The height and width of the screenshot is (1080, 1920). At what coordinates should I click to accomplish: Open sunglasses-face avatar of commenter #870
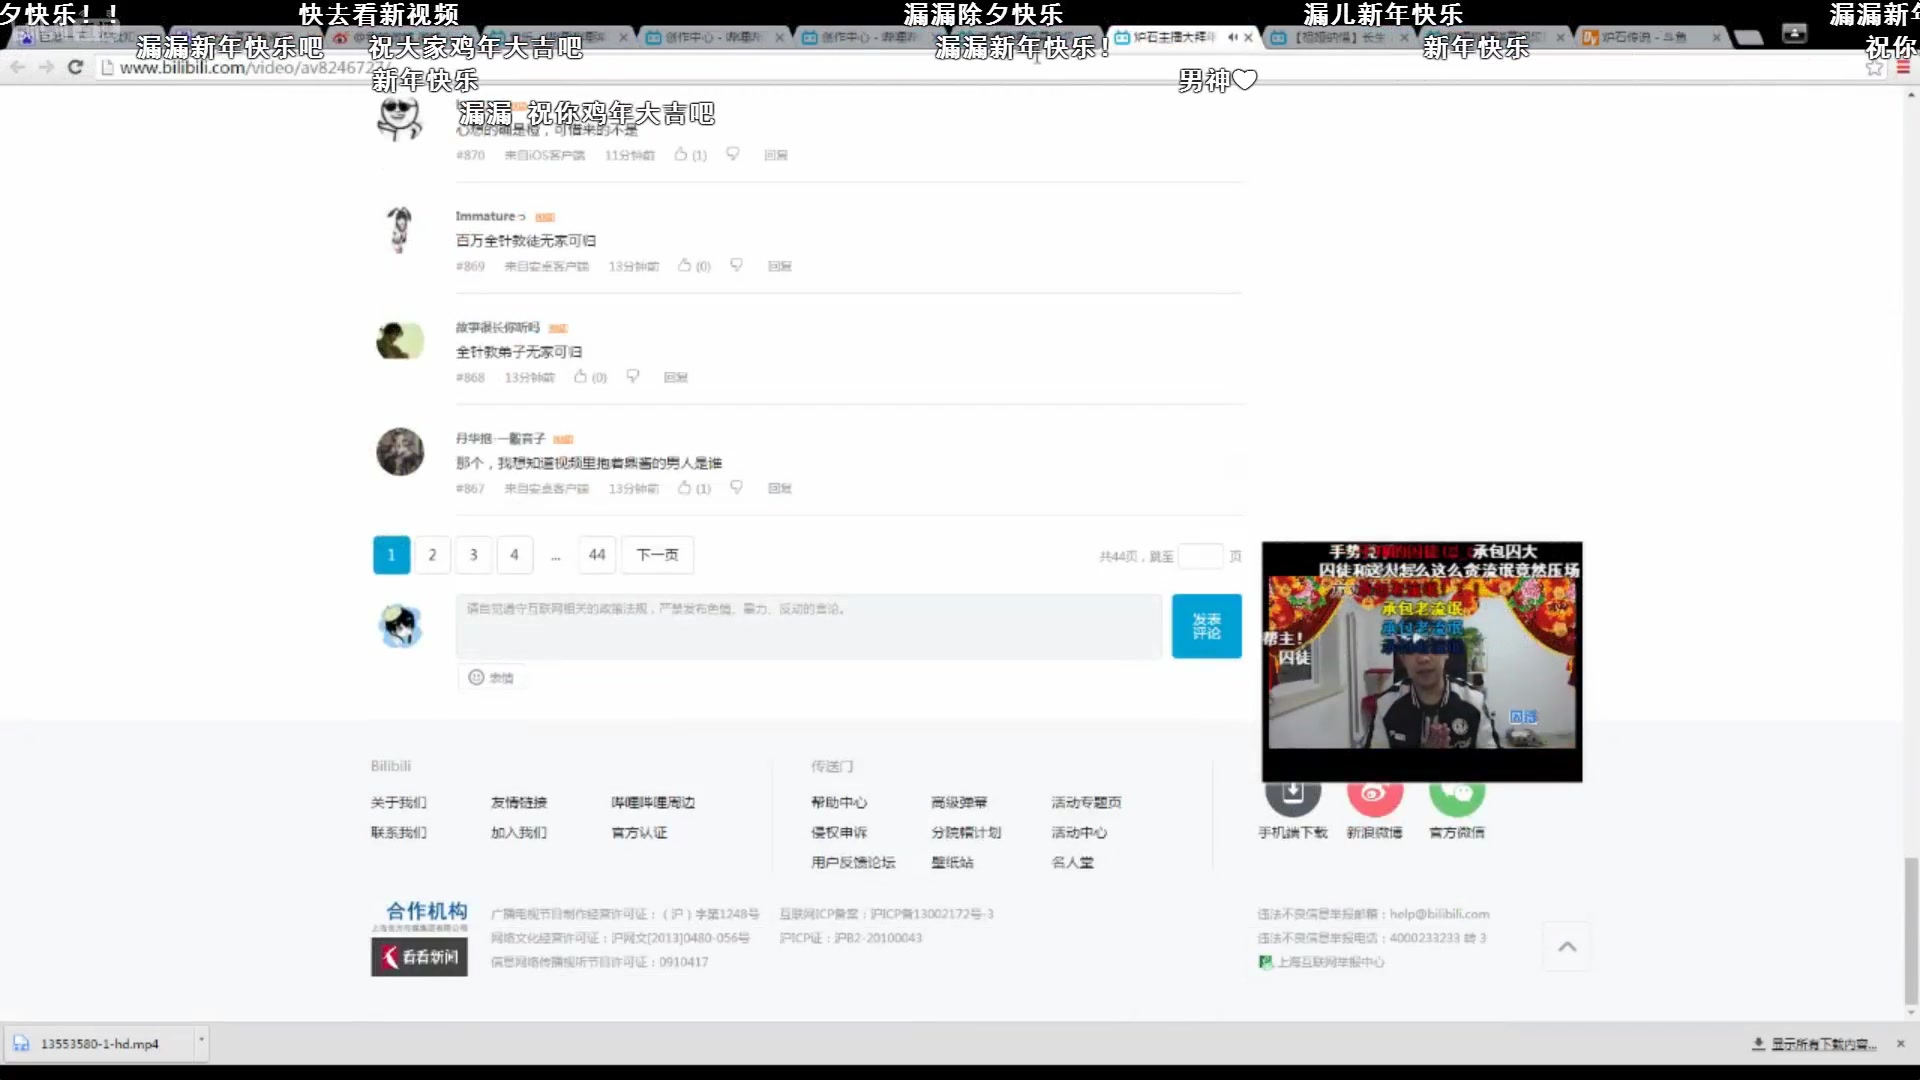[400, 119]
